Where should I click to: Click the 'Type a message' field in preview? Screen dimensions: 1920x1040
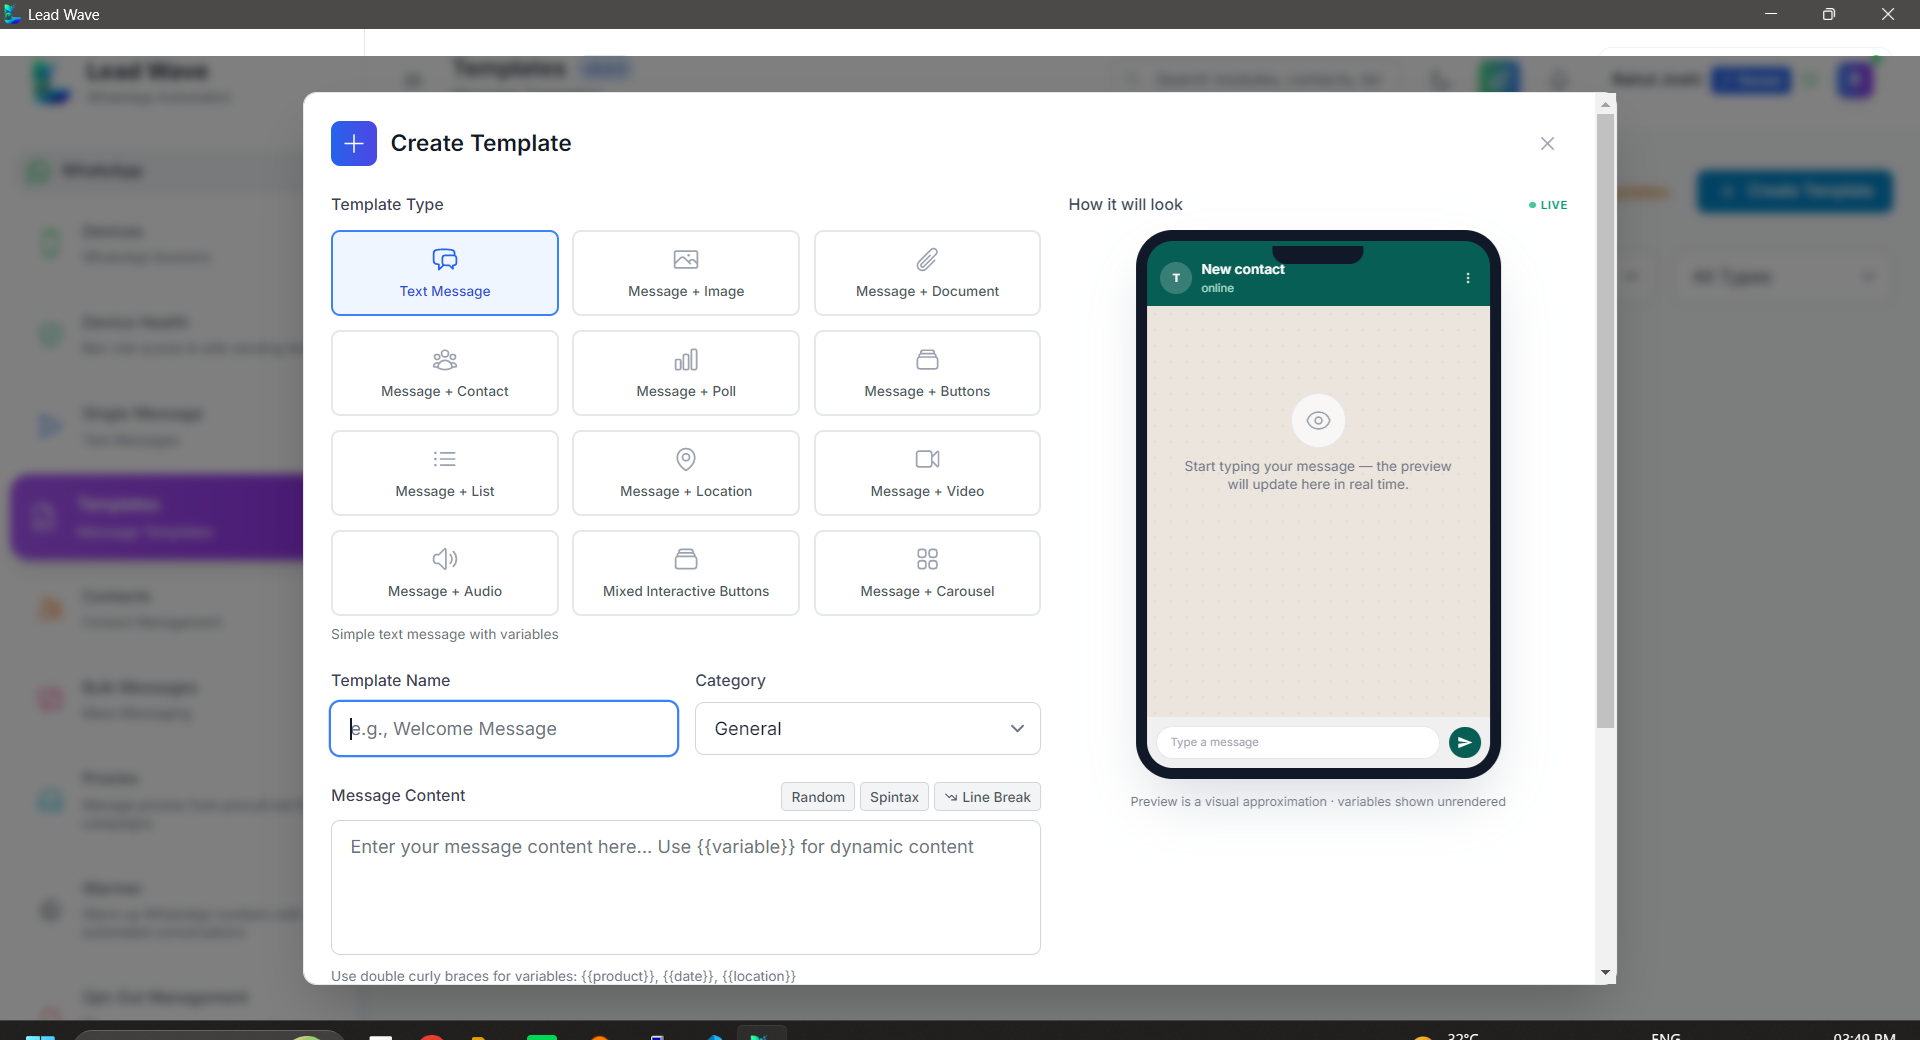(1297, 742)
